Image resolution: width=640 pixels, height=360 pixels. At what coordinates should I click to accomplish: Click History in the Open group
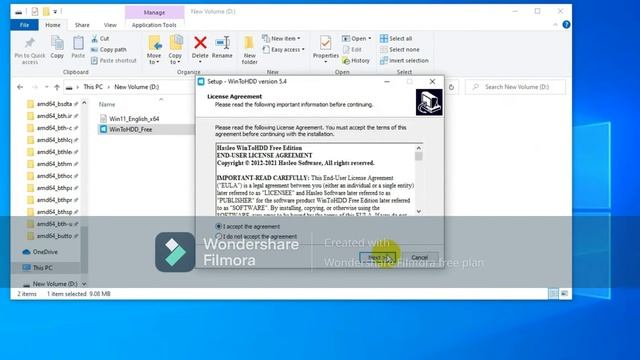coord(356,60)
